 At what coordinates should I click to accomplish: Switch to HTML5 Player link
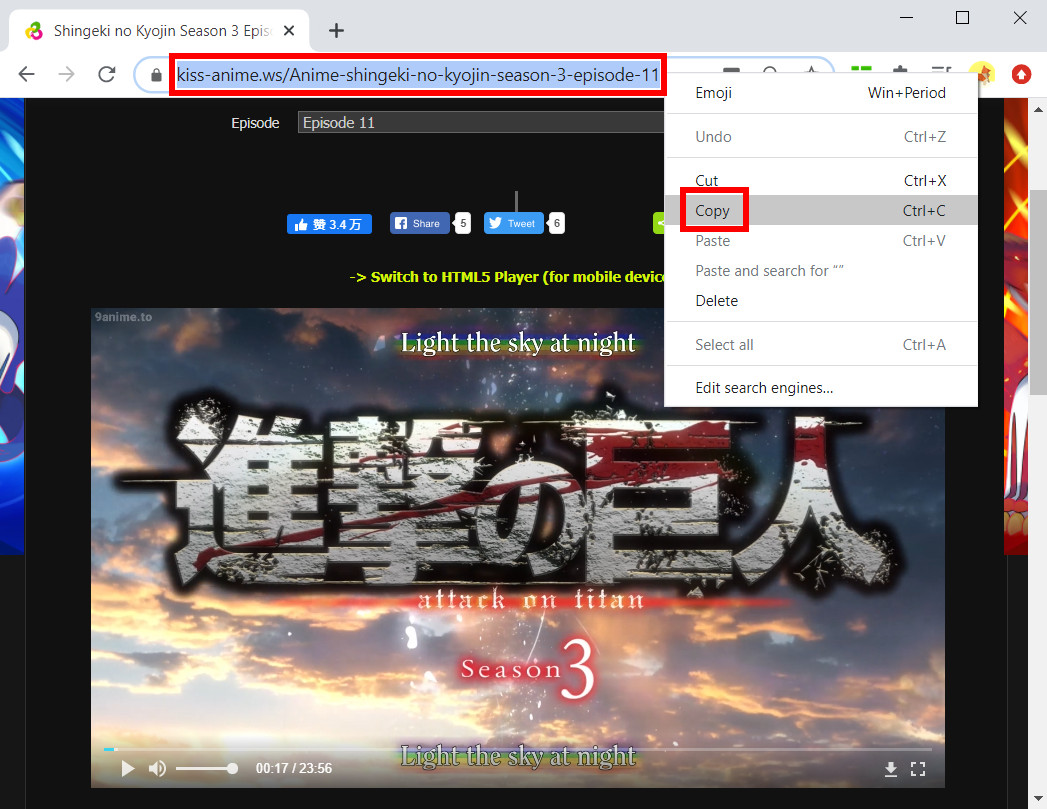pos(507,277)
